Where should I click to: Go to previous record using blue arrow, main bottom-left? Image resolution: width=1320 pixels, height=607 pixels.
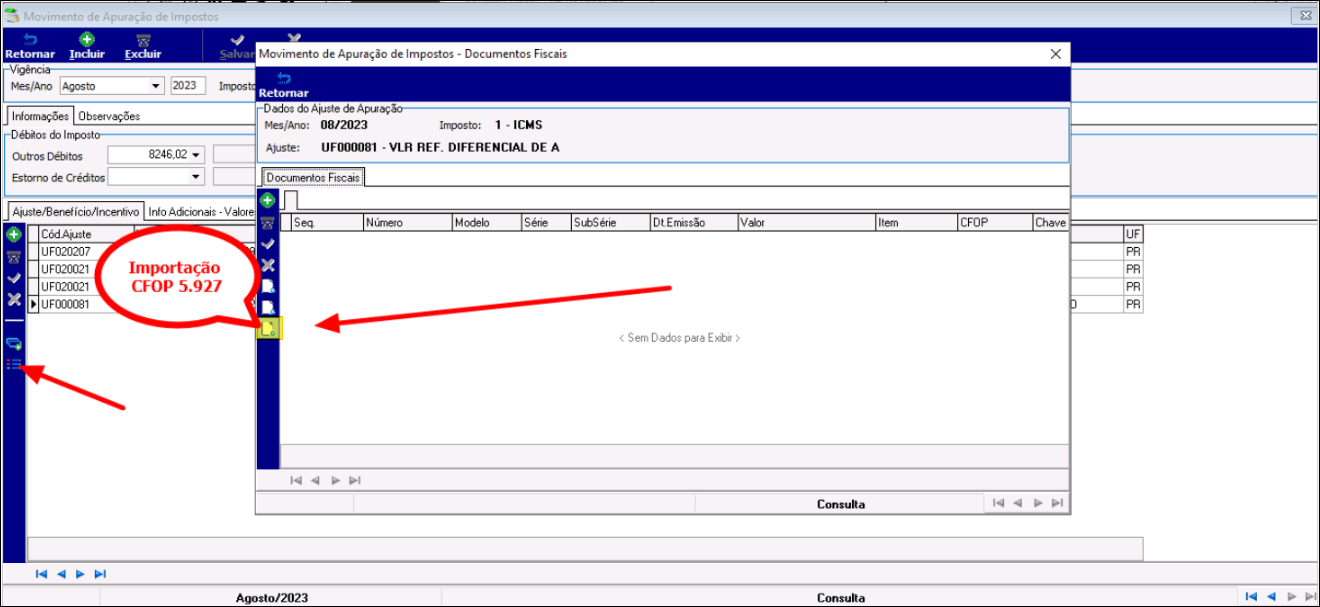tap(61, 574)
